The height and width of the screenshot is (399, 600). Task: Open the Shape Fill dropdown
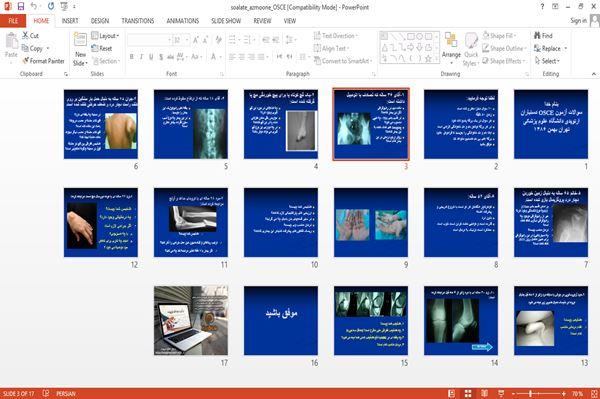[499, 36]
